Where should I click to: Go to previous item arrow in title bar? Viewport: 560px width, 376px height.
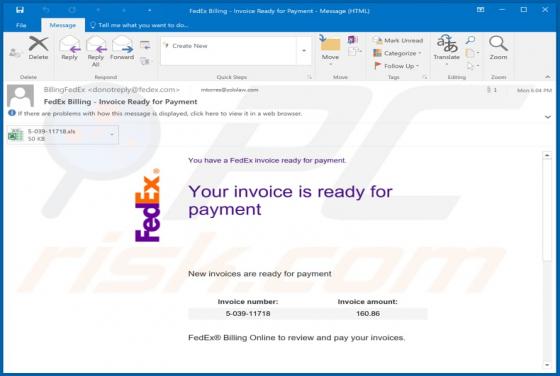(98, 10)
